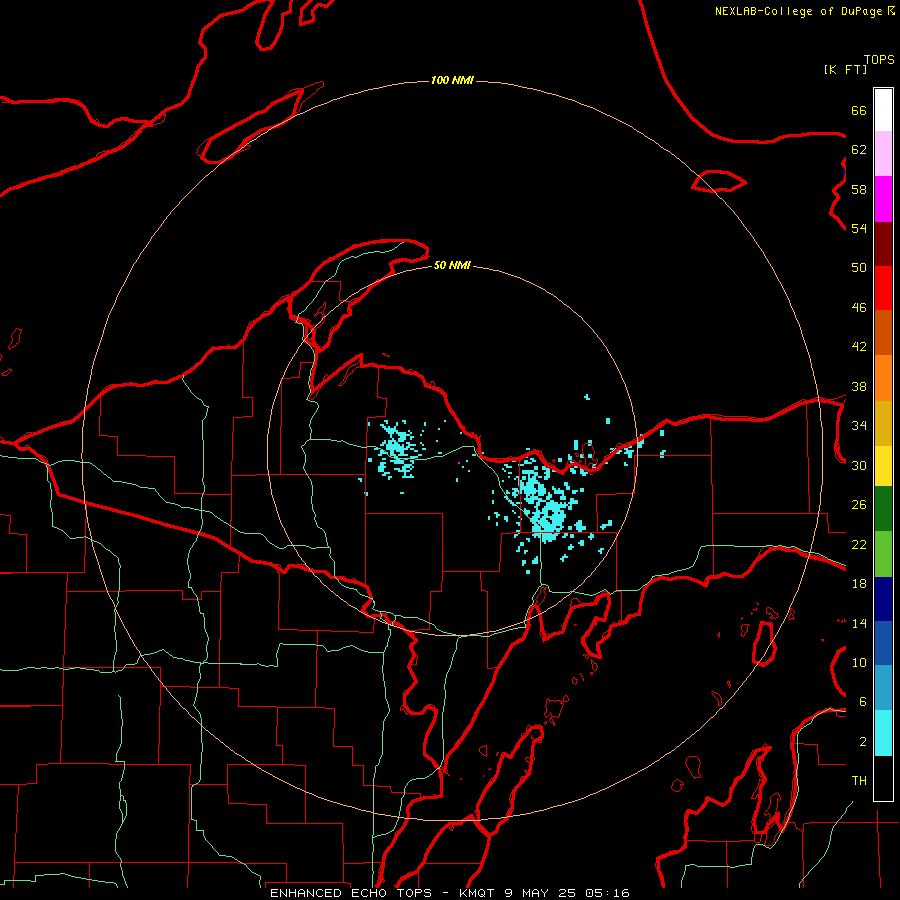Click the legend value "10"
Image resolution: width=900 pixels, height=900 pixels.
tap(859, 662)
